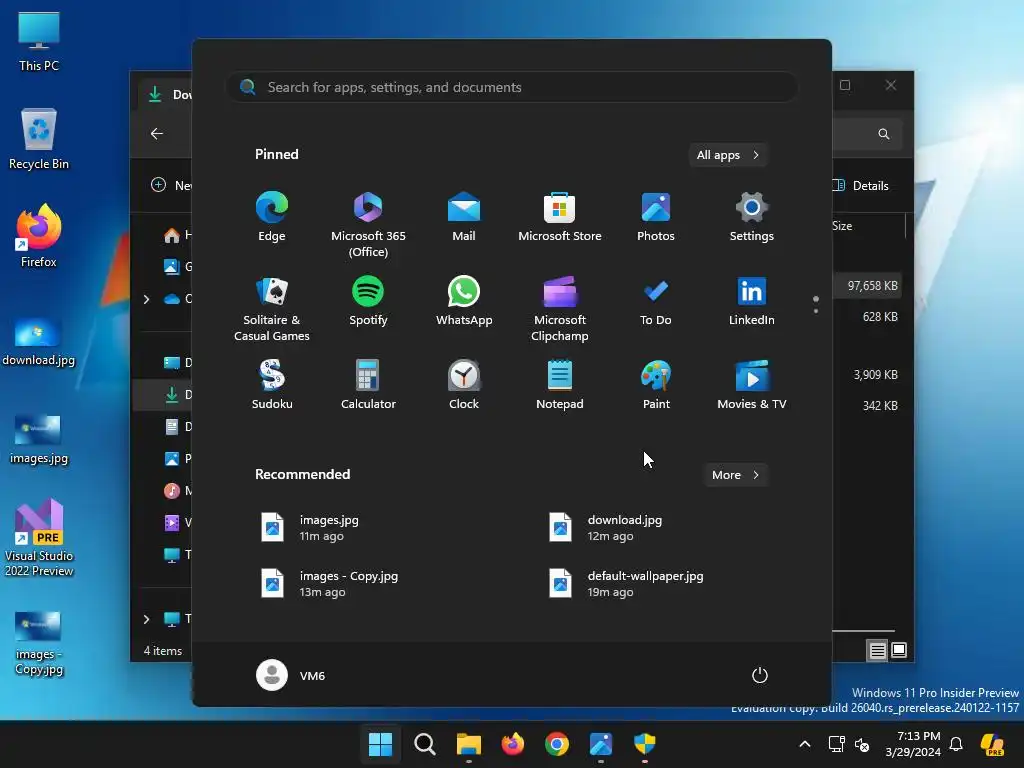The height and width of the screenshot is (768, 1024).
Task: Open Settings from pinned apps
Action: [752, 217]
